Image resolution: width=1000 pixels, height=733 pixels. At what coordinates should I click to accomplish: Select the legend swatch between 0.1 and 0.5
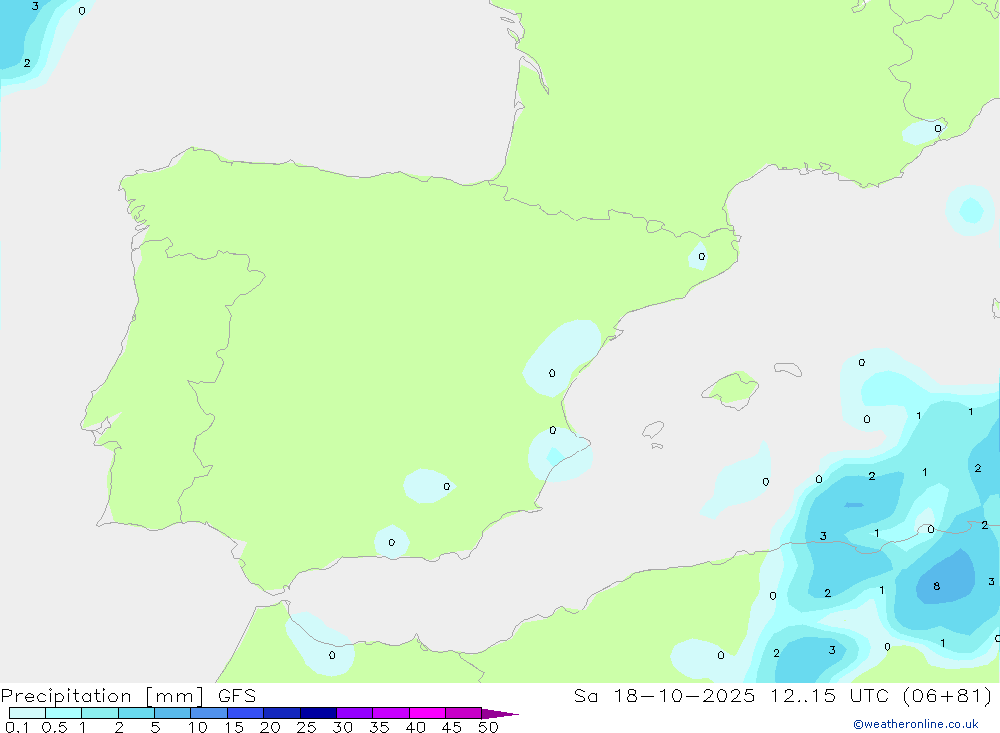(27, 713)
